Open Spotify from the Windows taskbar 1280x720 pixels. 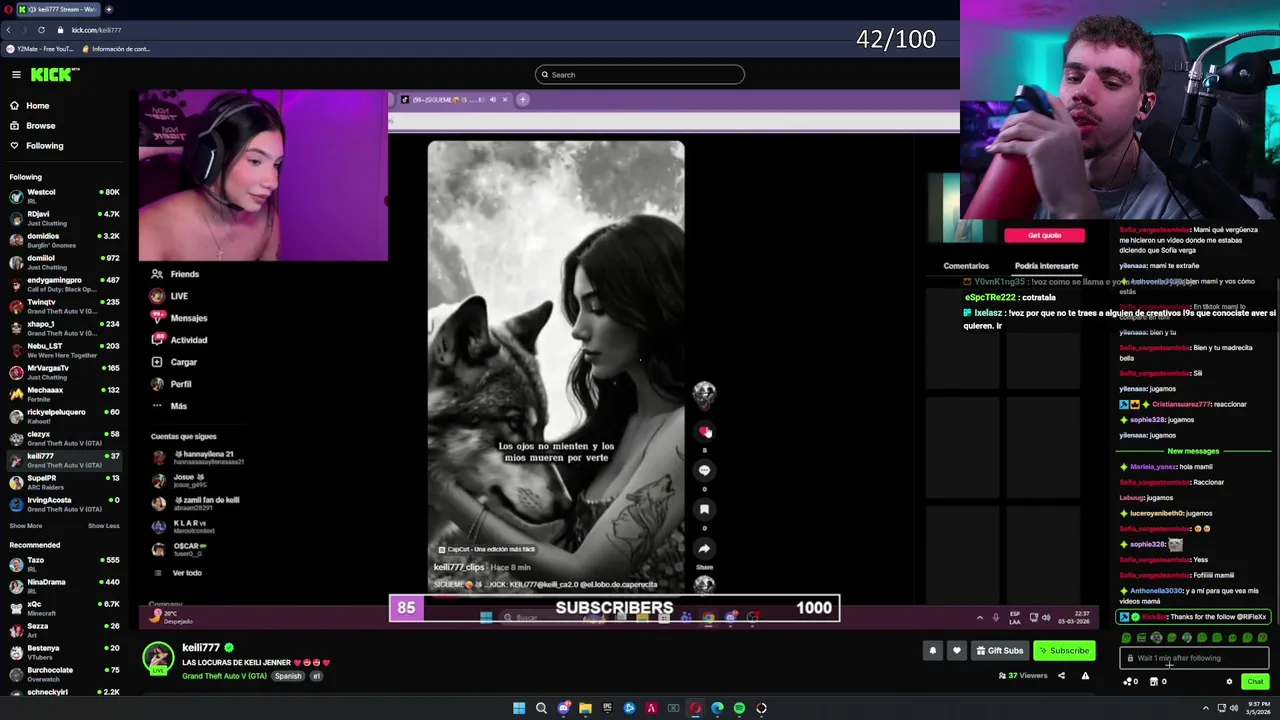(739, 708)
